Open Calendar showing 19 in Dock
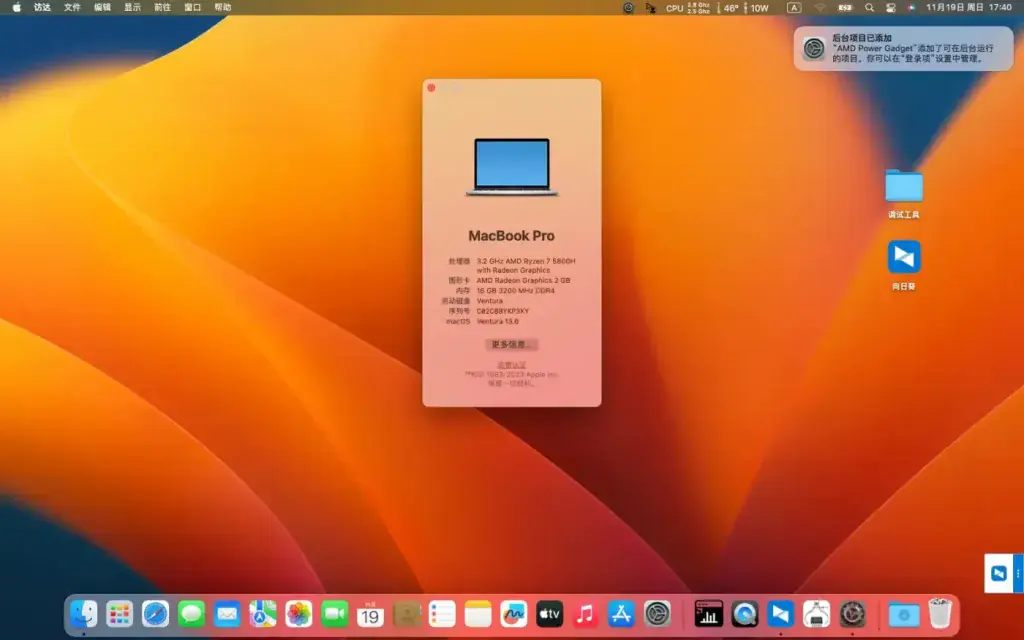1024x640 pixels. pos(370,614)
